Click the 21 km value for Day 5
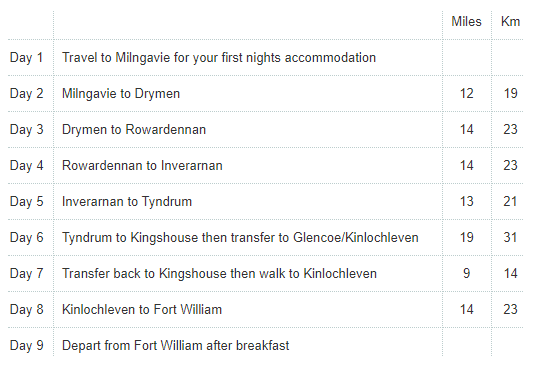This screenshot has width=533, height=368. pyautogui.click(x=510, y=201)
